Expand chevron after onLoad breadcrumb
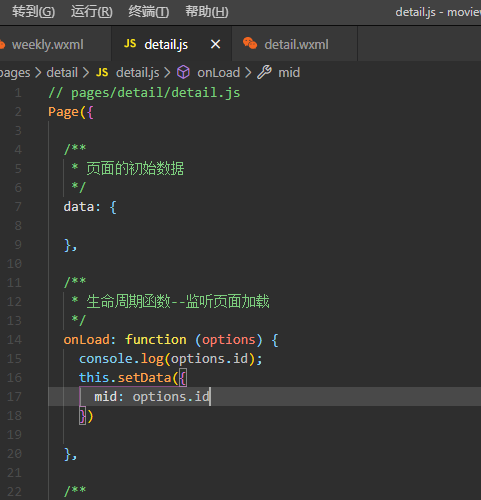The height and width of the screenshot is (500, 481). pos(248,73)
